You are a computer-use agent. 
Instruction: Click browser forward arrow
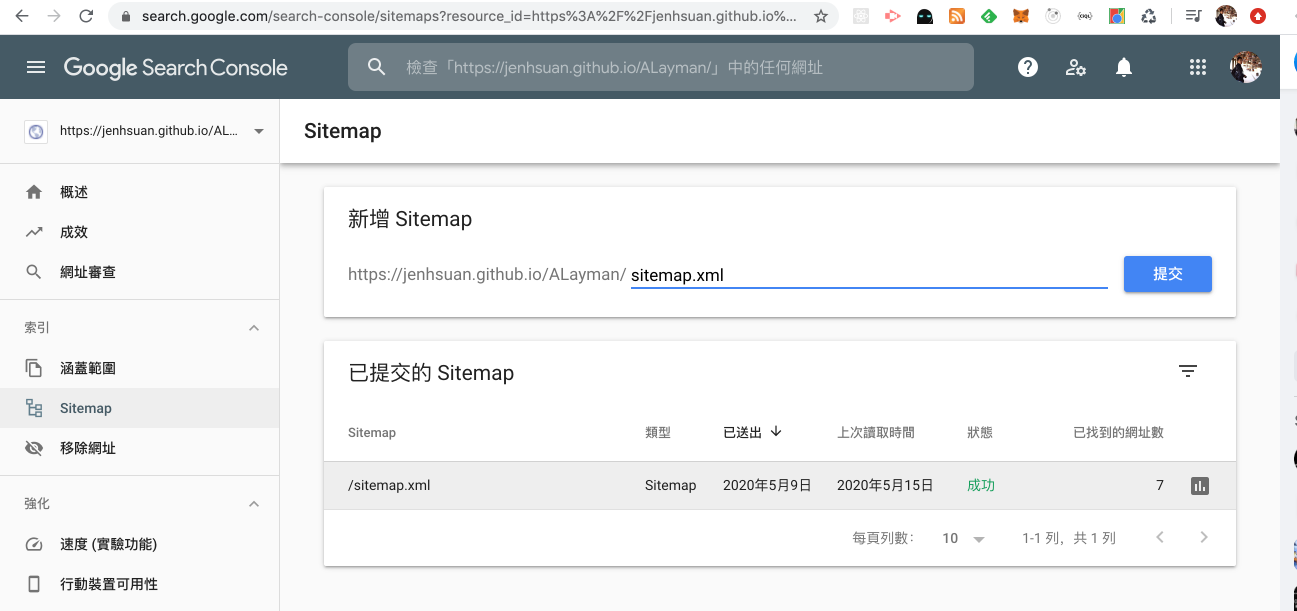54,16
